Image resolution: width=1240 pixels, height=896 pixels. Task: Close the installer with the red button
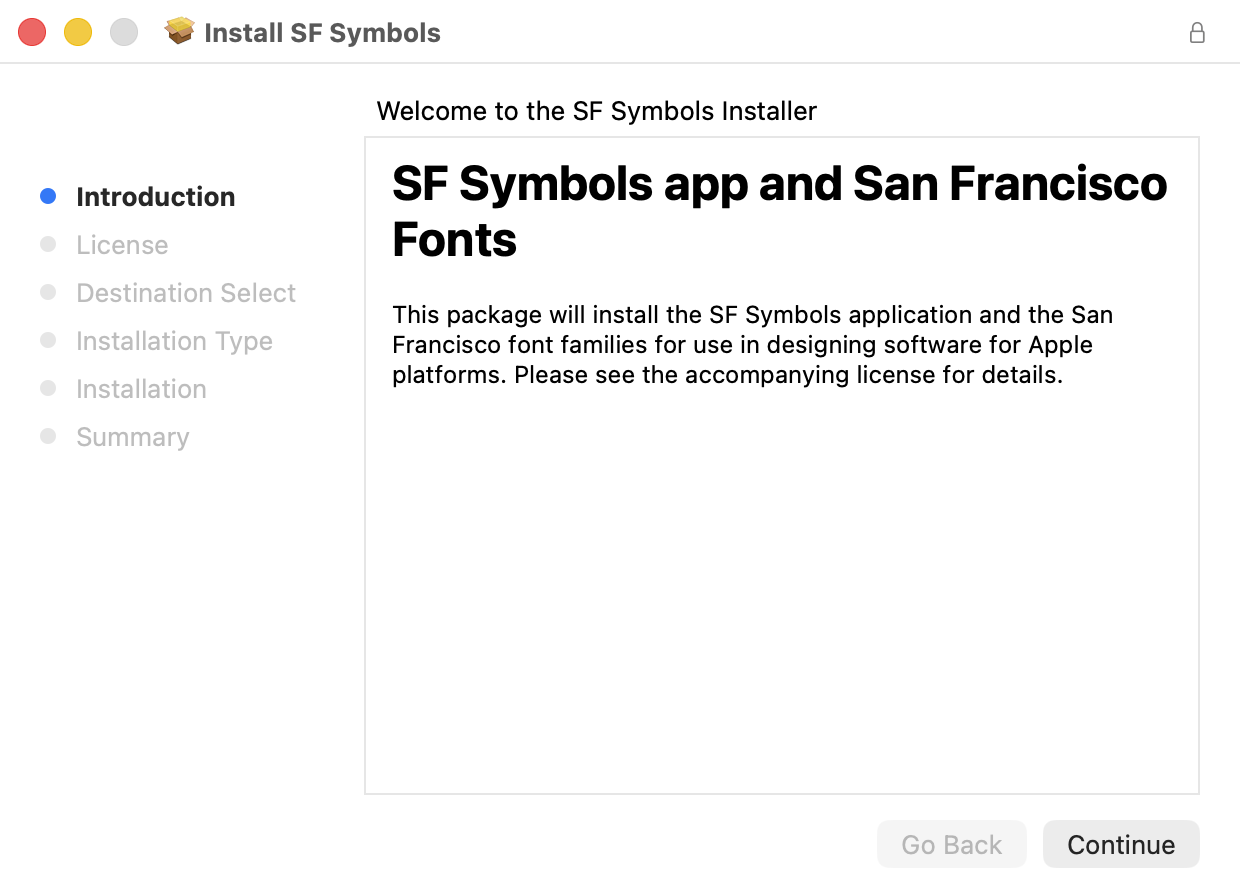pos(32,32)
